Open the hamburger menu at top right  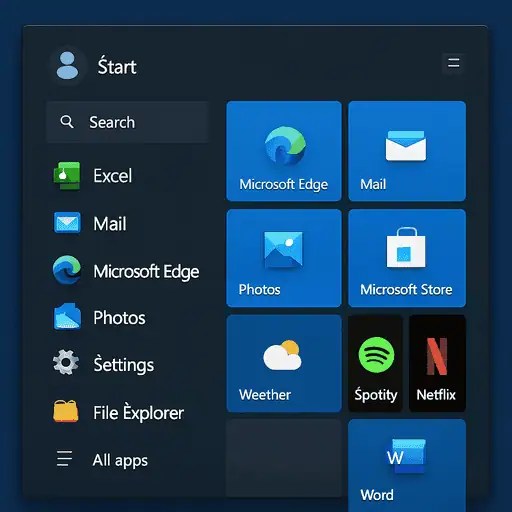(453, 63)
